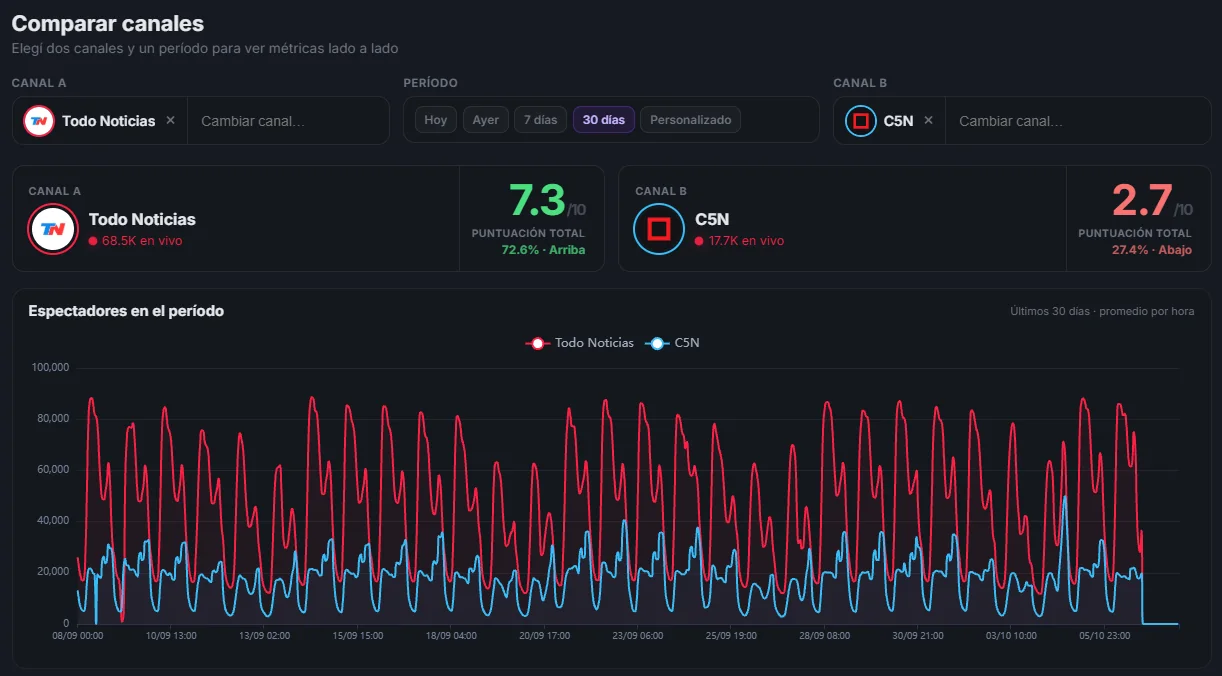Toggle Todo Noticias series in chart legend
This screenshot has width=1222, height=676.
580,343
